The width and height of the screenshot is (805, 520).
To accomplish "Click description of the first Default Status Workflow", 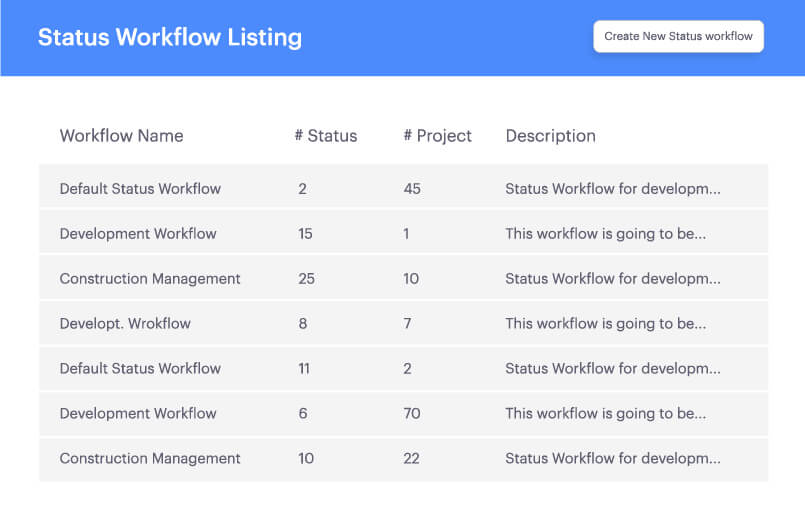I will (x=612, y=188).
